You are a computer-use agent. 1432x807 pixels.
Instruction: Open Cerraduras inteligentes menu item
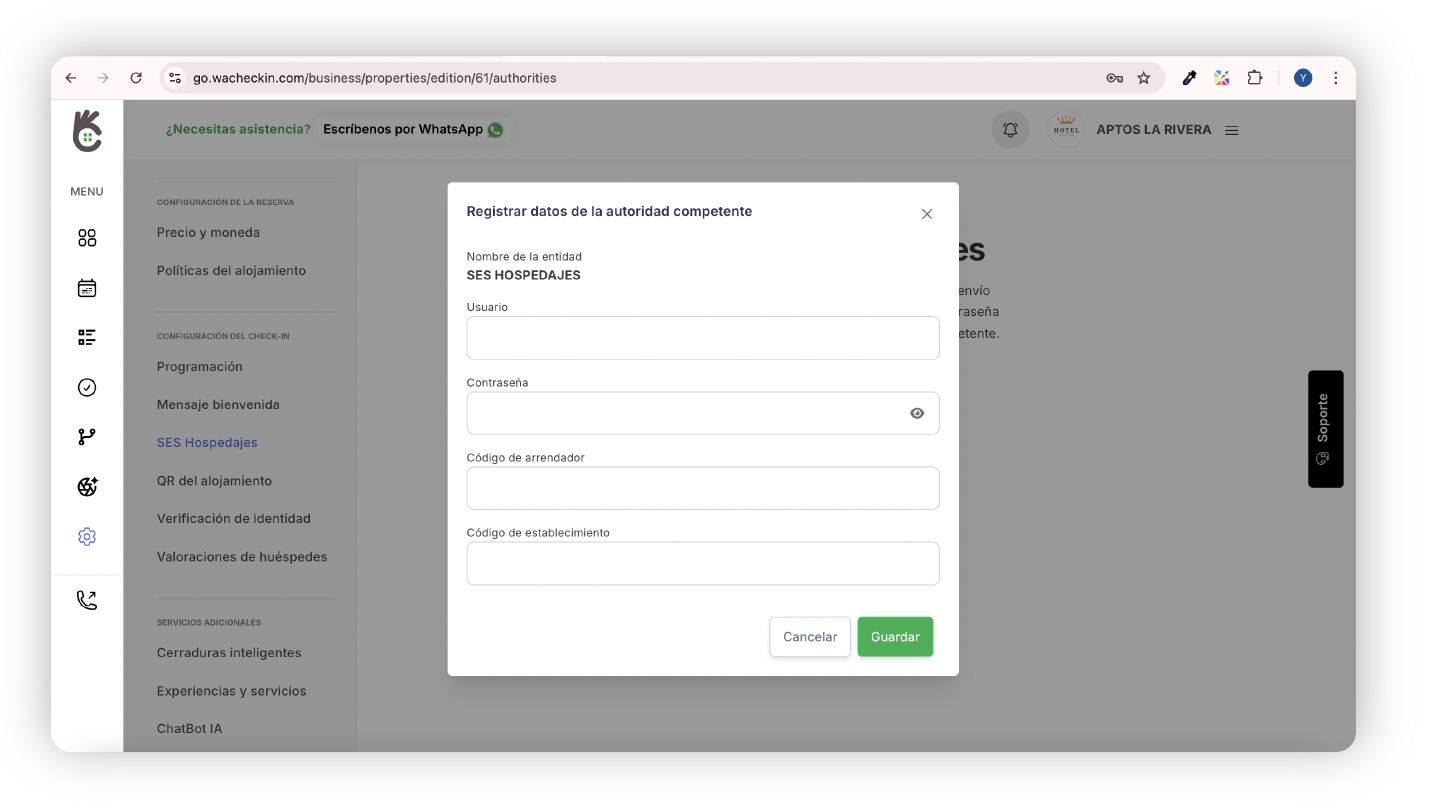click(x=229, y=653)
